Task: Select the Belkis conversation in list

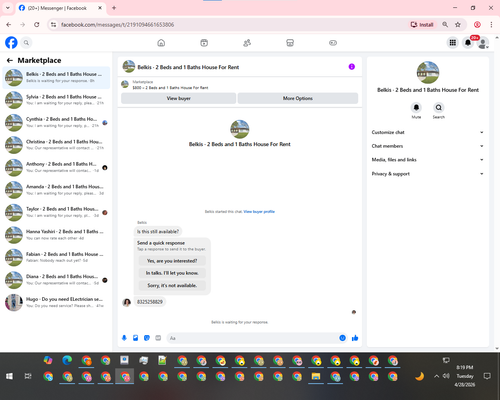Action: click(56, 77)
